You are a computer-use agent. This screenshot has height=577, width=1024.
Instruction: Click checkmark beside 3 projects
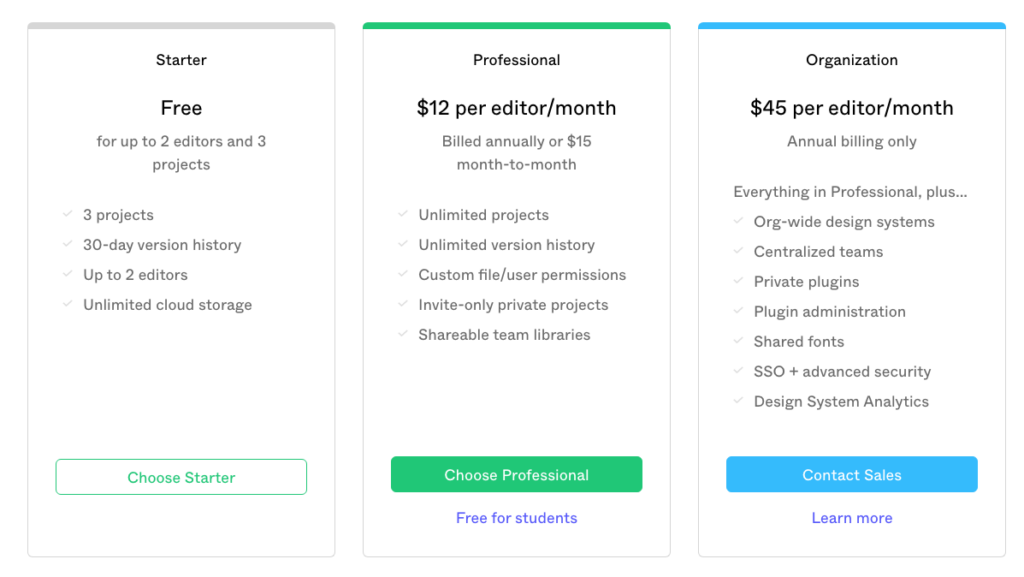click(x=67, y=214)
